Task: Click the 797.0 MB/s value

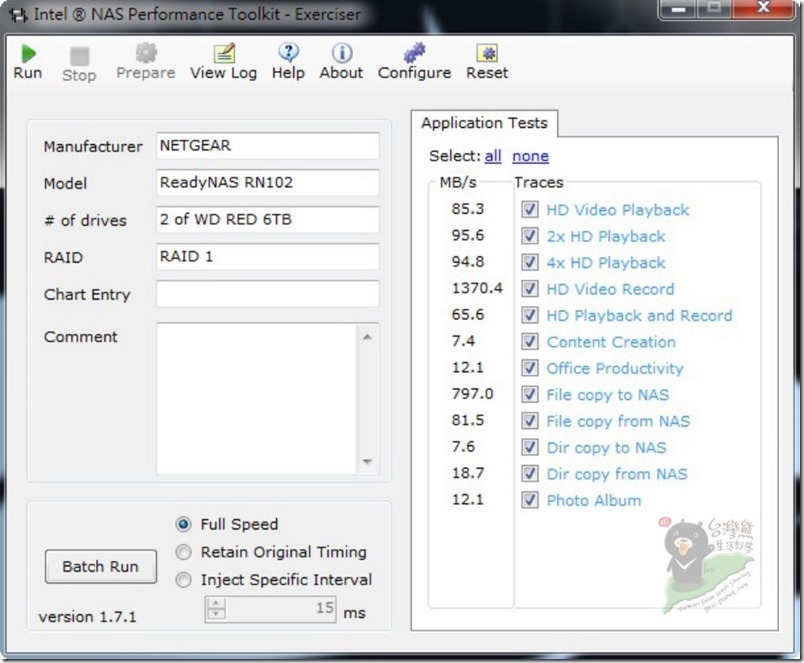Action: tap(472, 394)
